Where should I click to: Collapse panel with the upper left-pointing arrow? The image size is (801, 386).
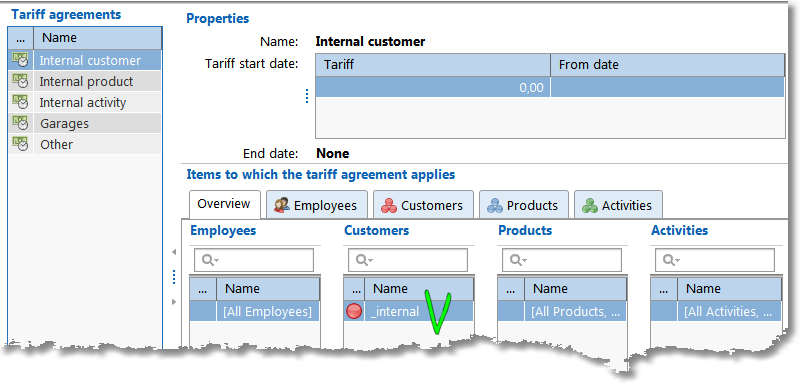click(x=174, y=252)
